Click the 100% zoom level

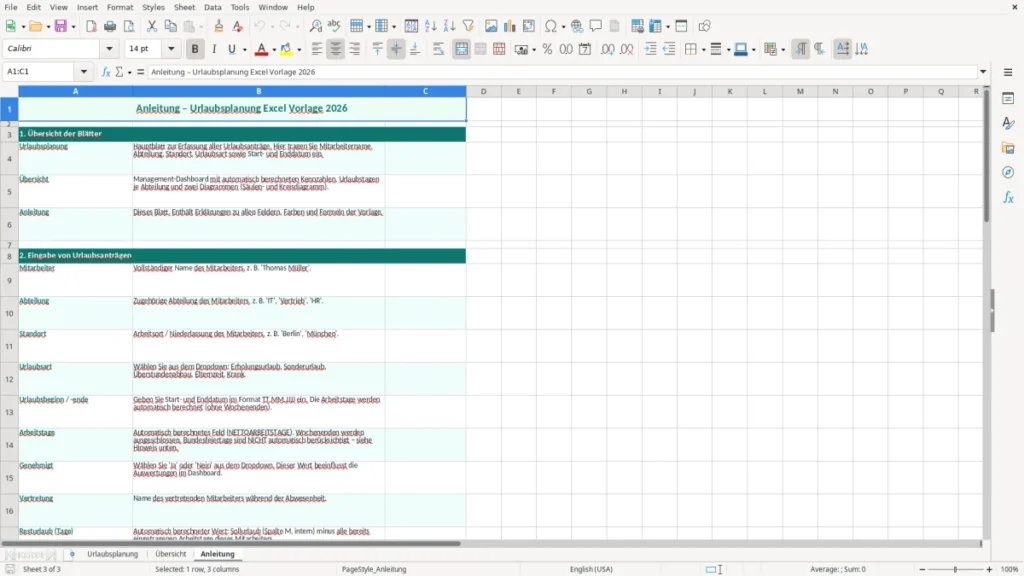coord(1009,569)
